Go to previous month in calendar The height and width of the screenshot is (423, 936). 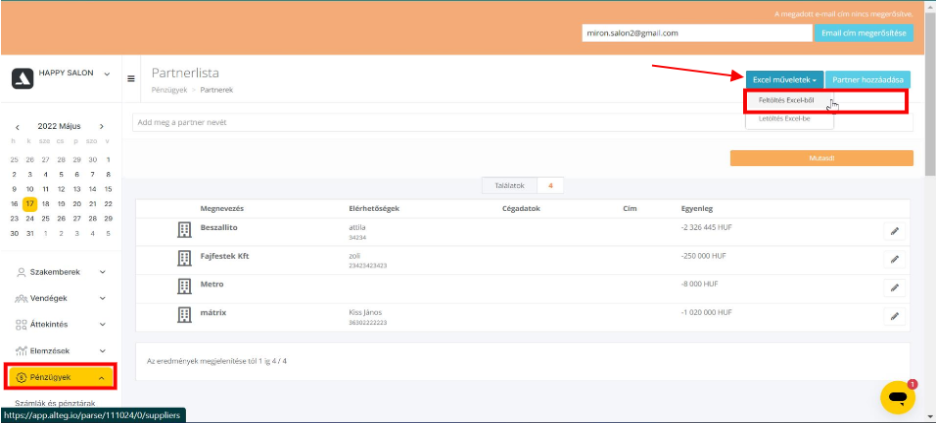click(17, 127)
